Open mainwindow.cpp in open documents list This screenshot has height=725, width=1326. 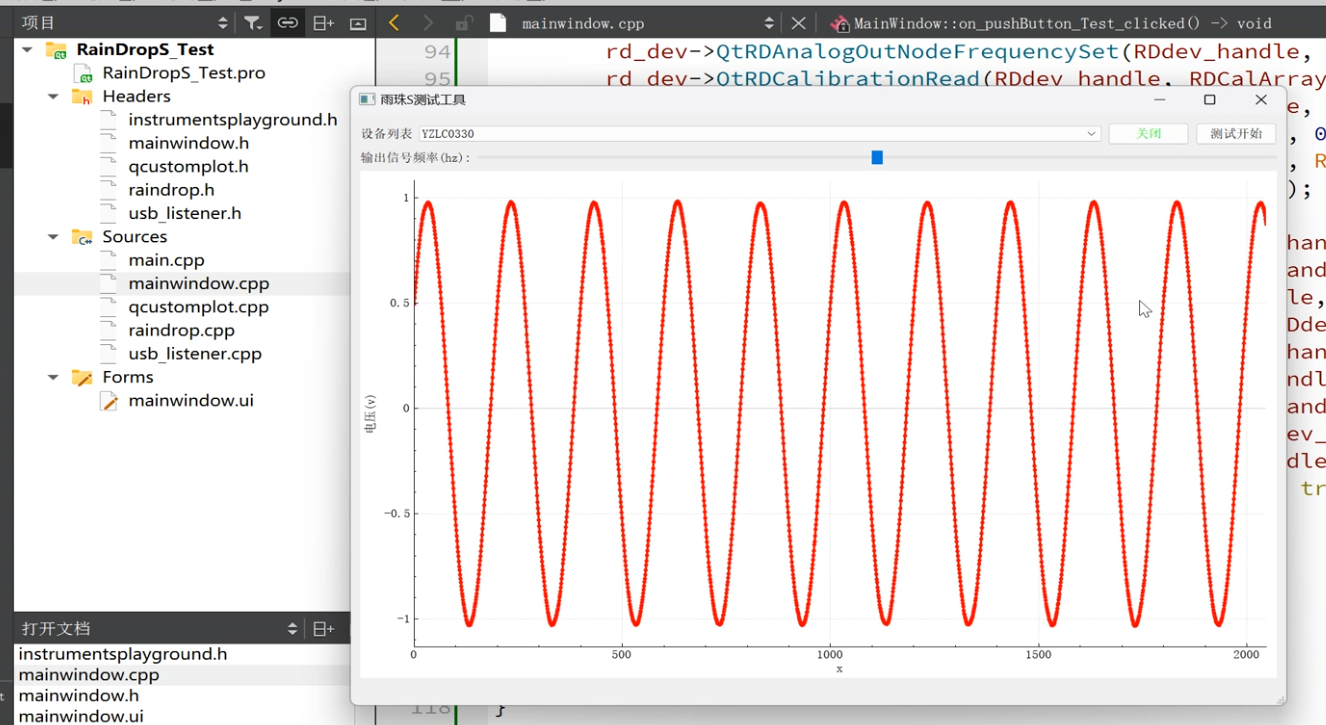89,675
